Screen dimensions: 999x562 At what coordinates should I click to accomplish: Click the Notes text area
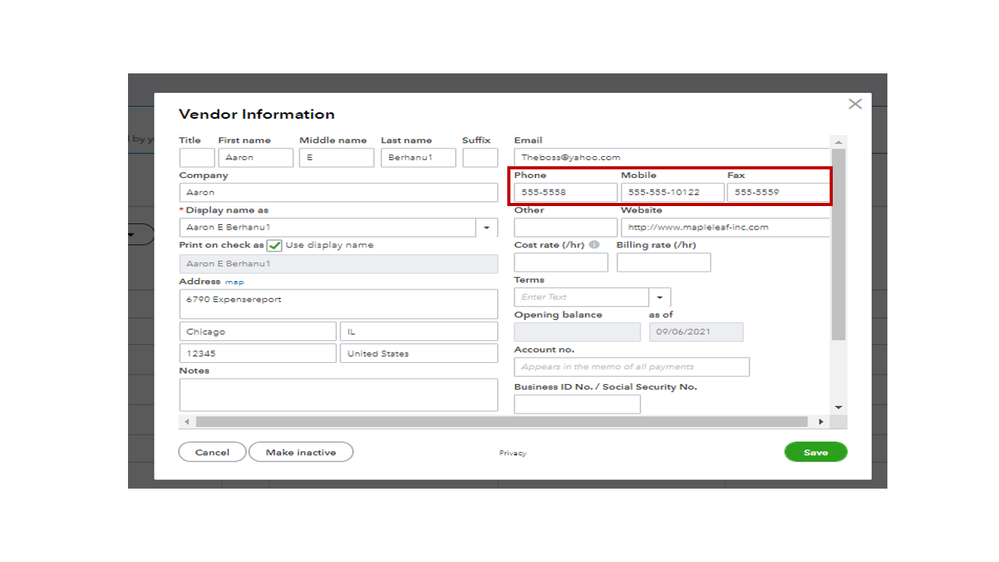click(338, 395)
